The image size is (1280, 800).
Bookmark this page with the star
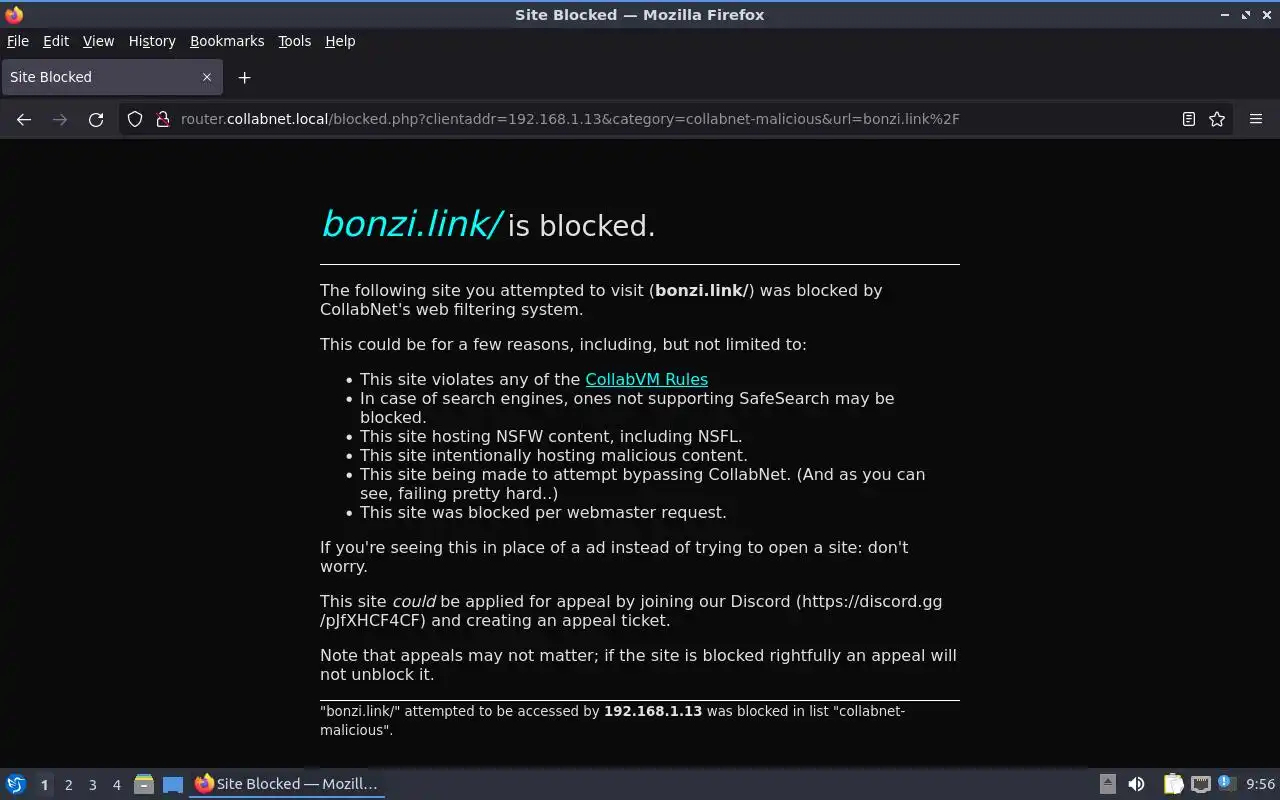click(1217, 119)
